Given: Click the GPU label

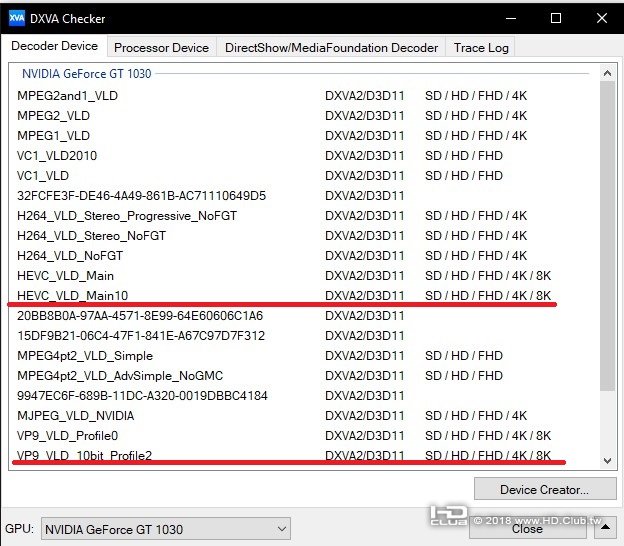Looking at the screenshot, I should coord(19,528).
